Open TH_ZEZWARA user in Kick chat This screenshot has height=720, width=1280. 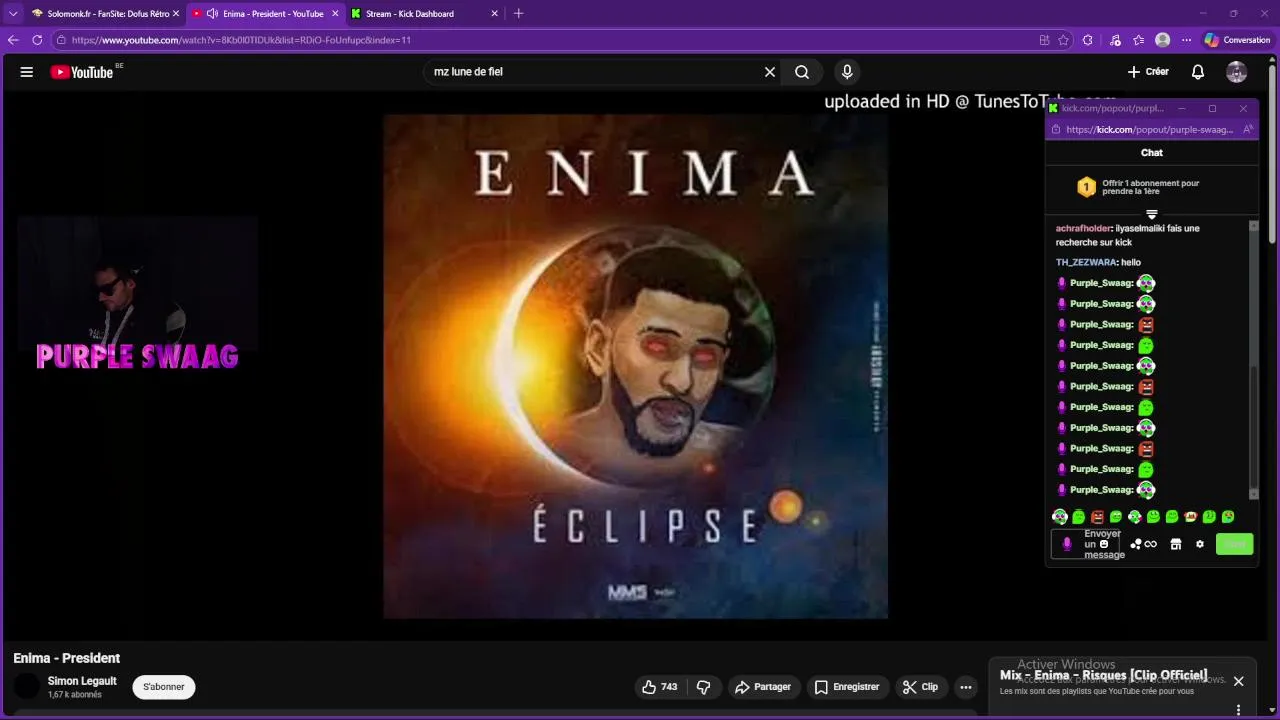pos(1086,262)
